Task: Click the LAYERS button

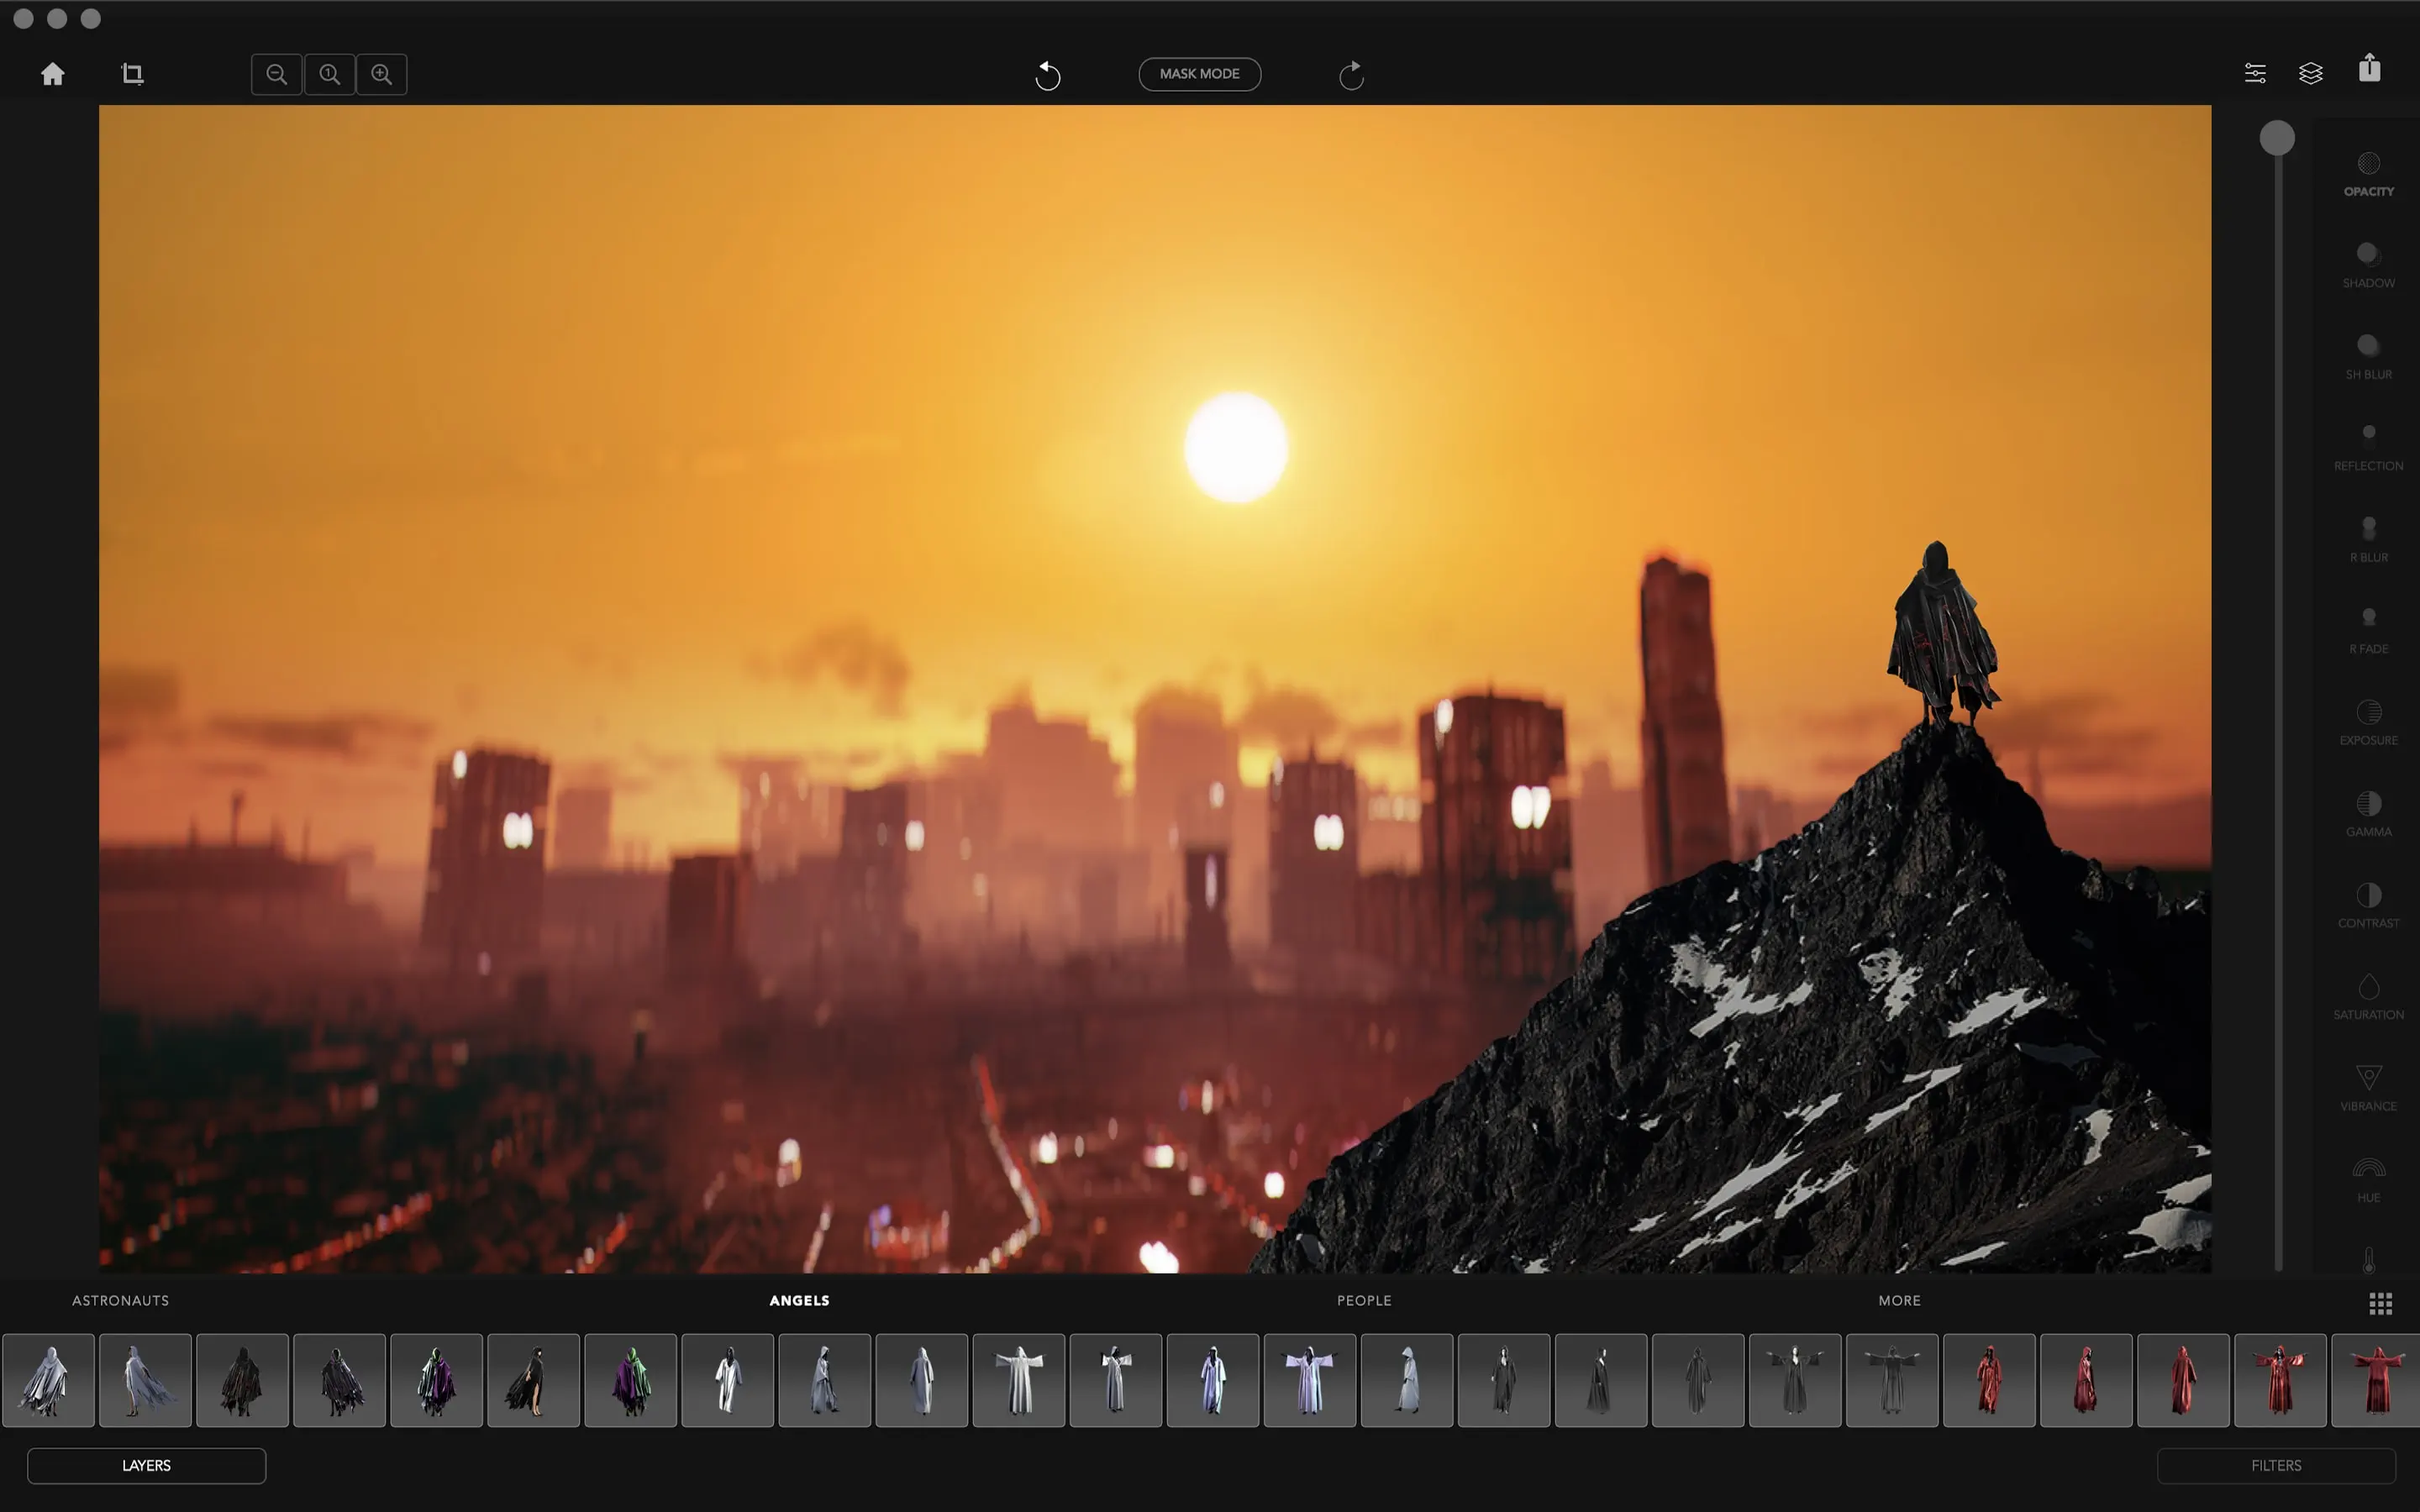Action: pyautogui.click(x=146, y=1465)
